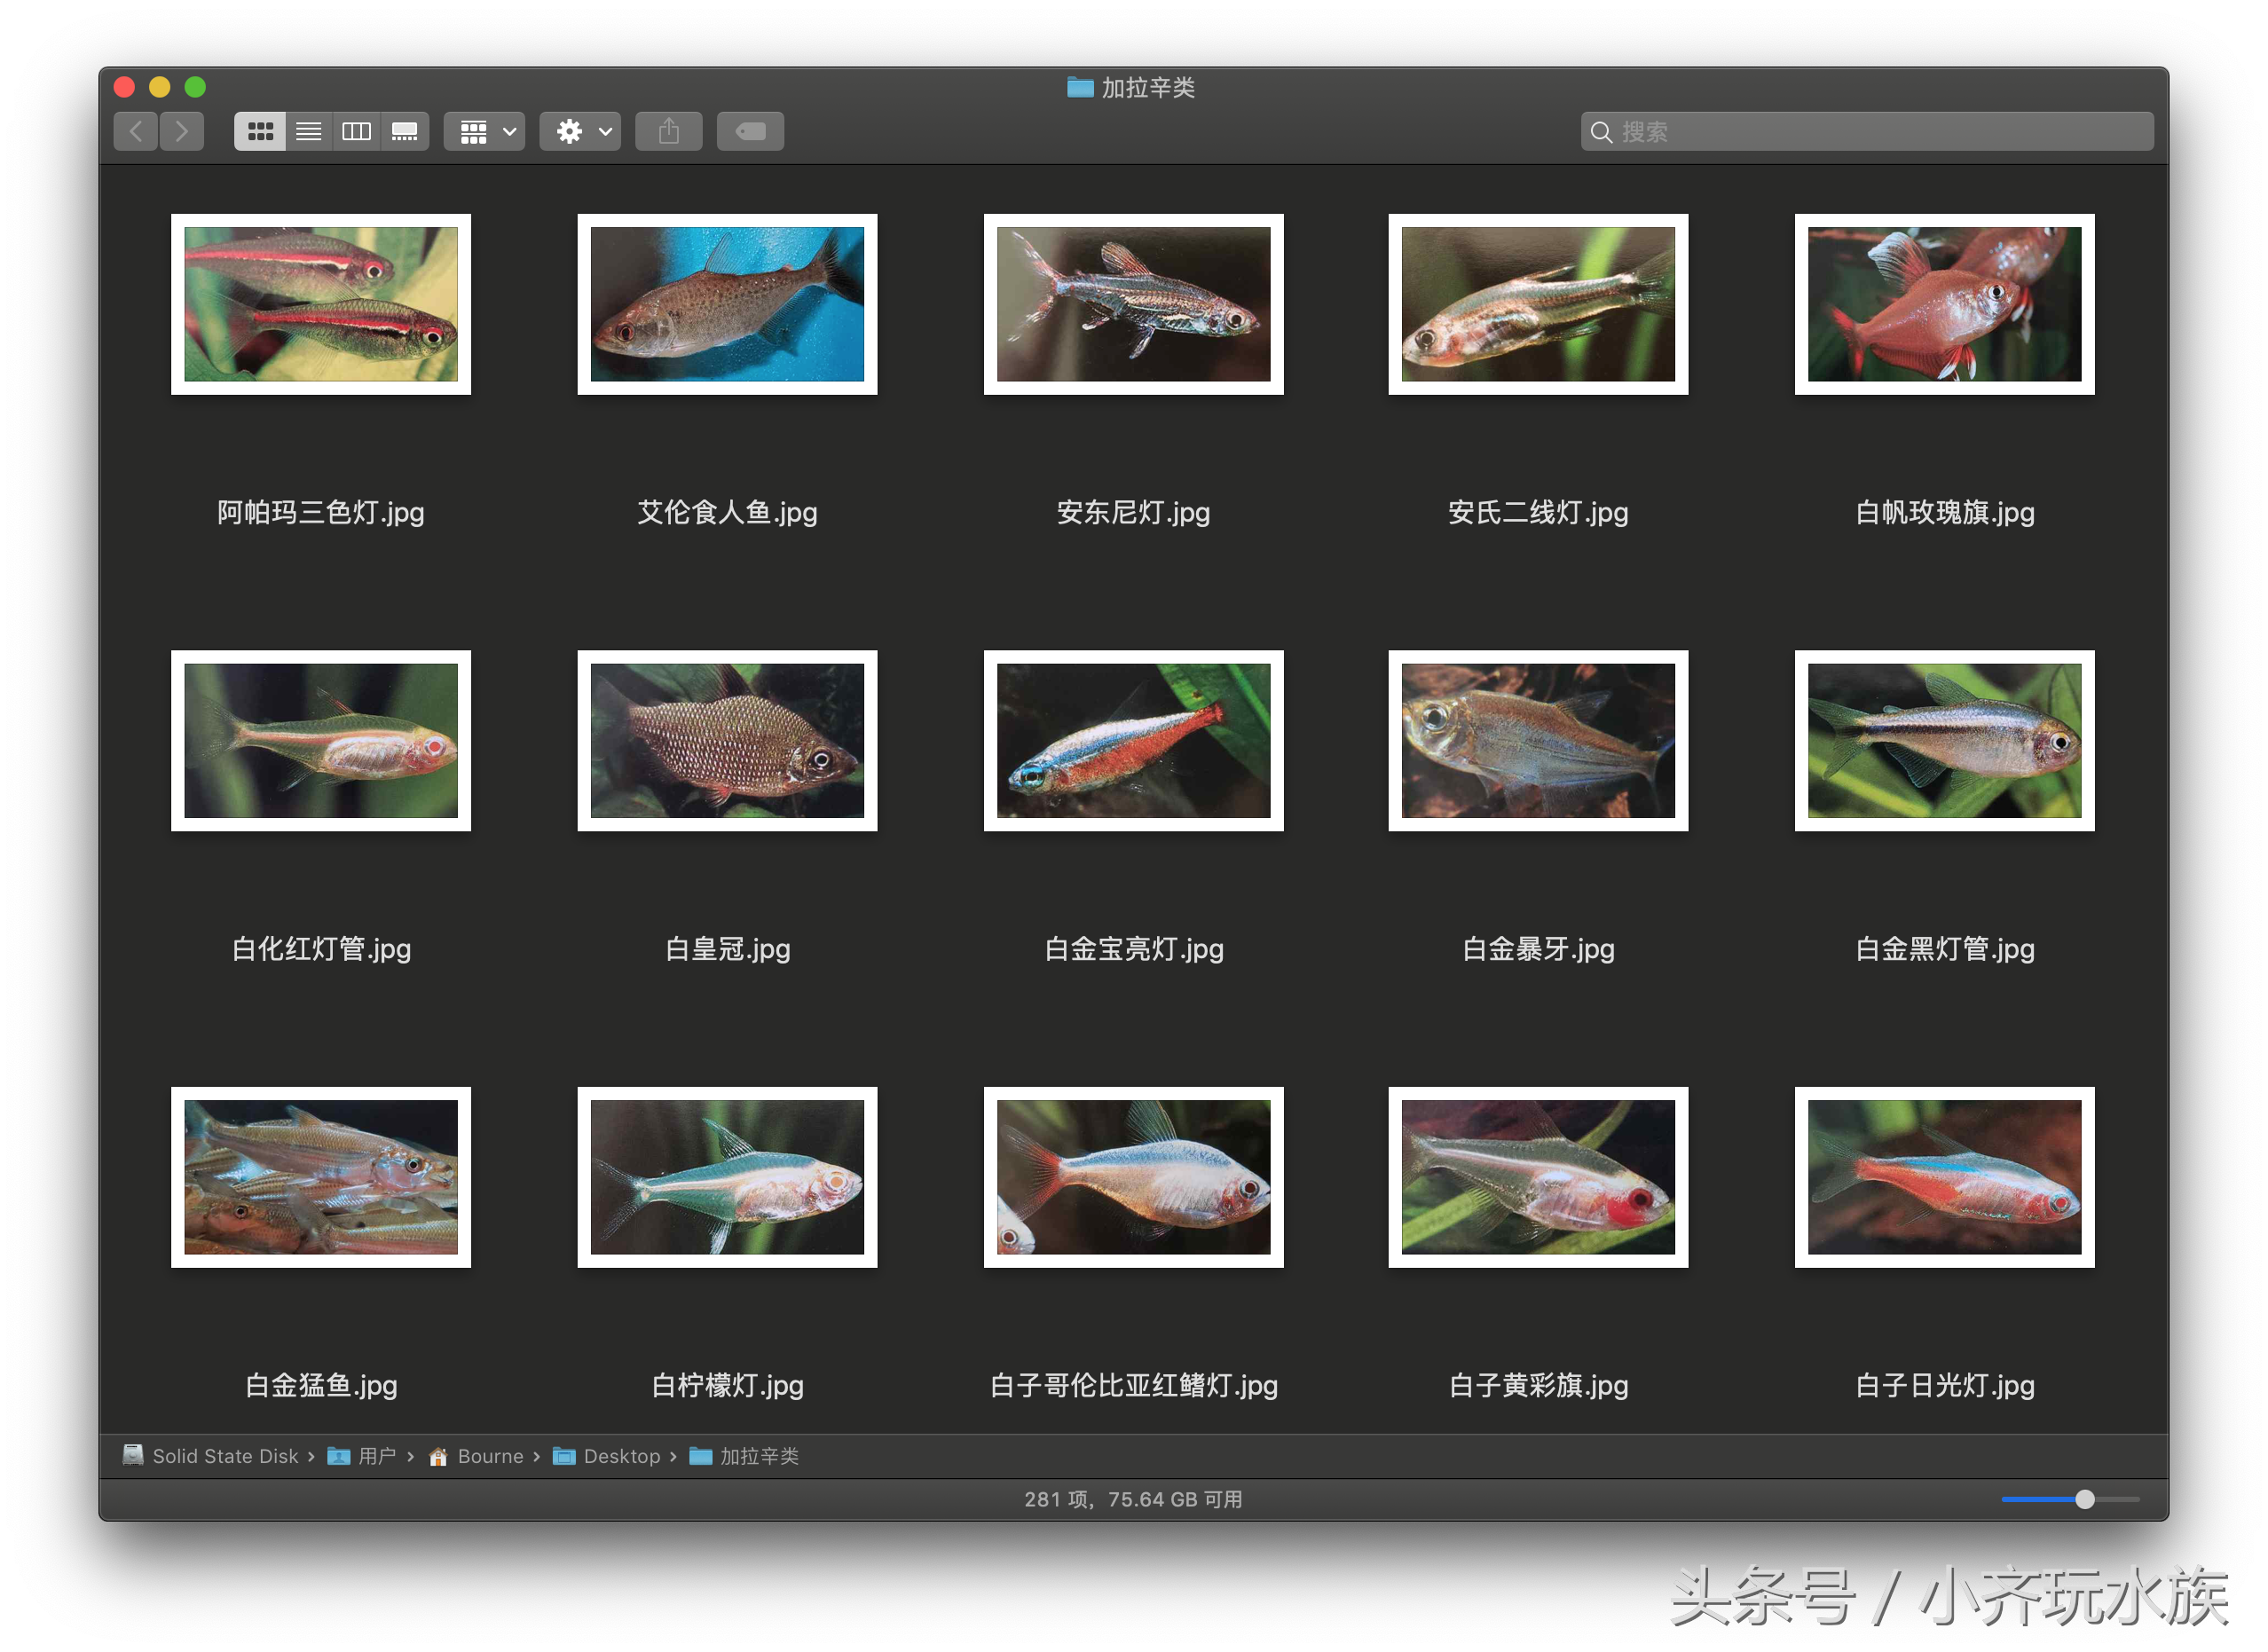
Task: Go forward with the right arrow button
Action: point(182,131)
